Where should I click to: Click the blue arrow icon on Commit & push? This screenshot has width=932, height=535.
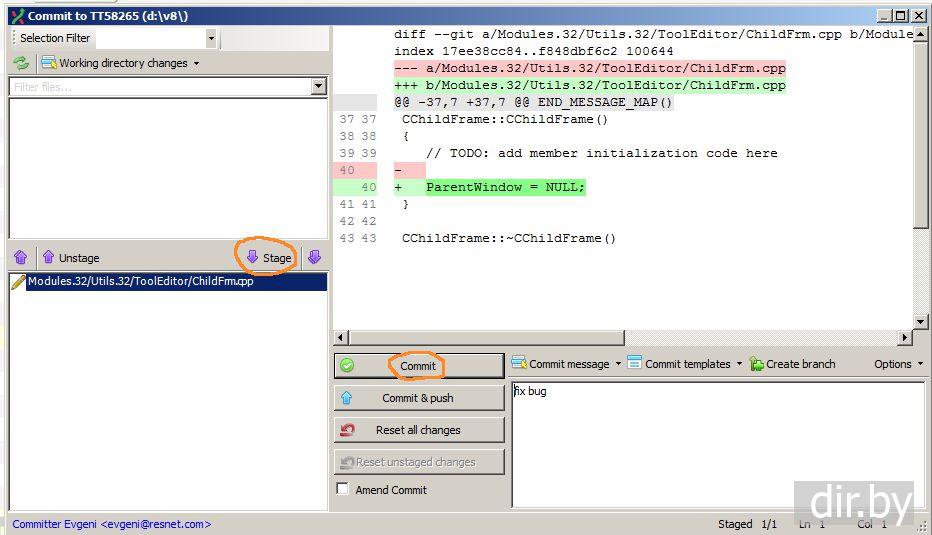tap(347, 398)
